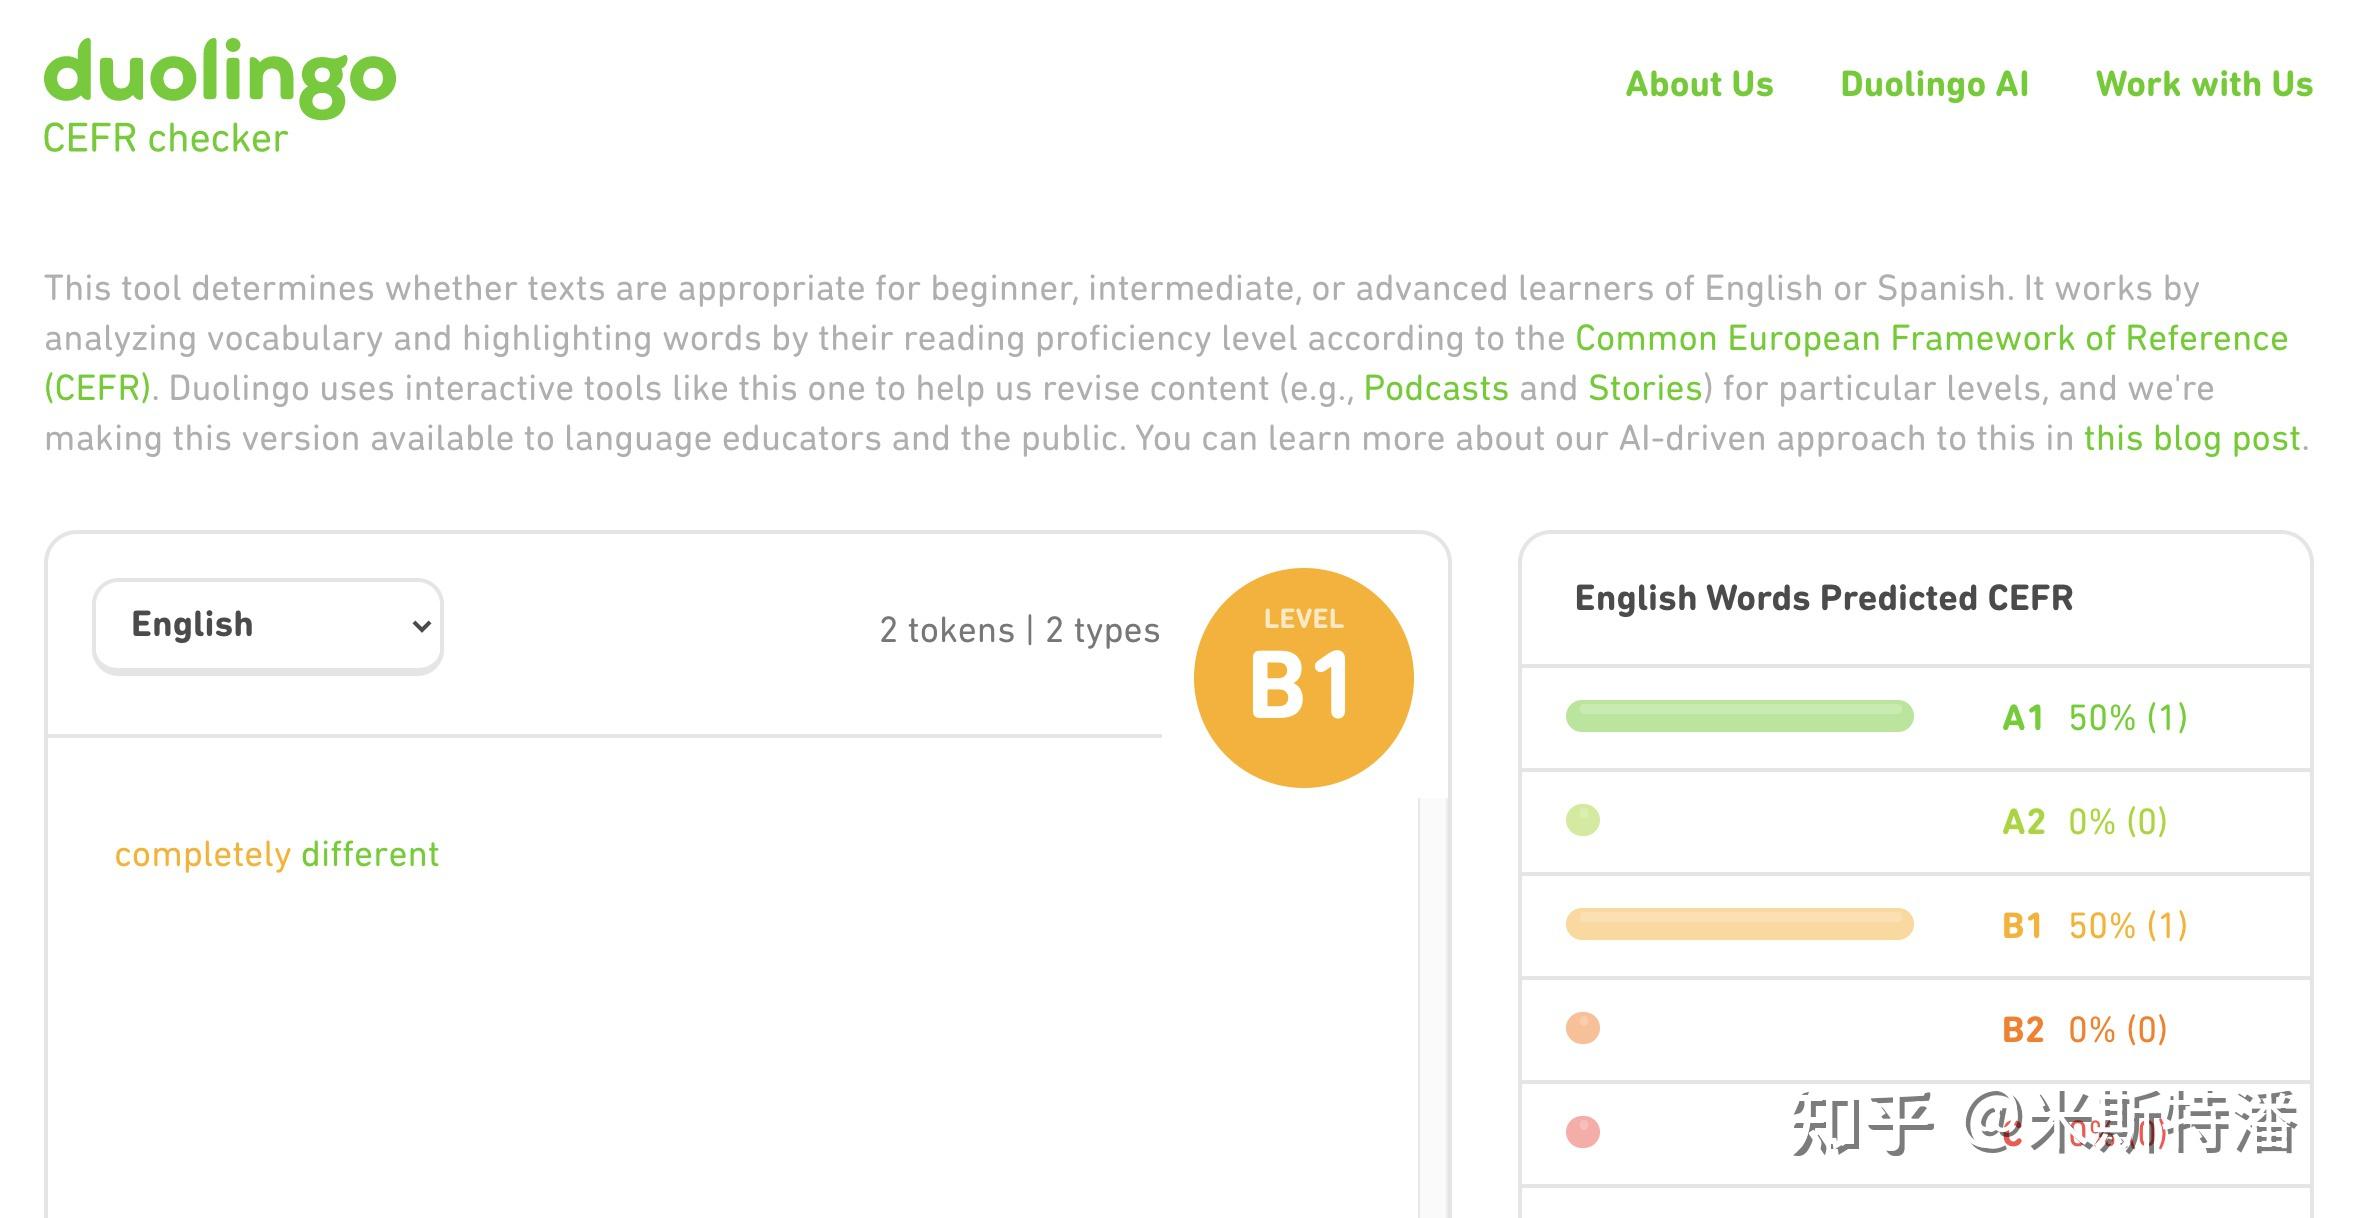Follow the Podcasts link
2358x1218 pixels.
[x=1435, y=388]
